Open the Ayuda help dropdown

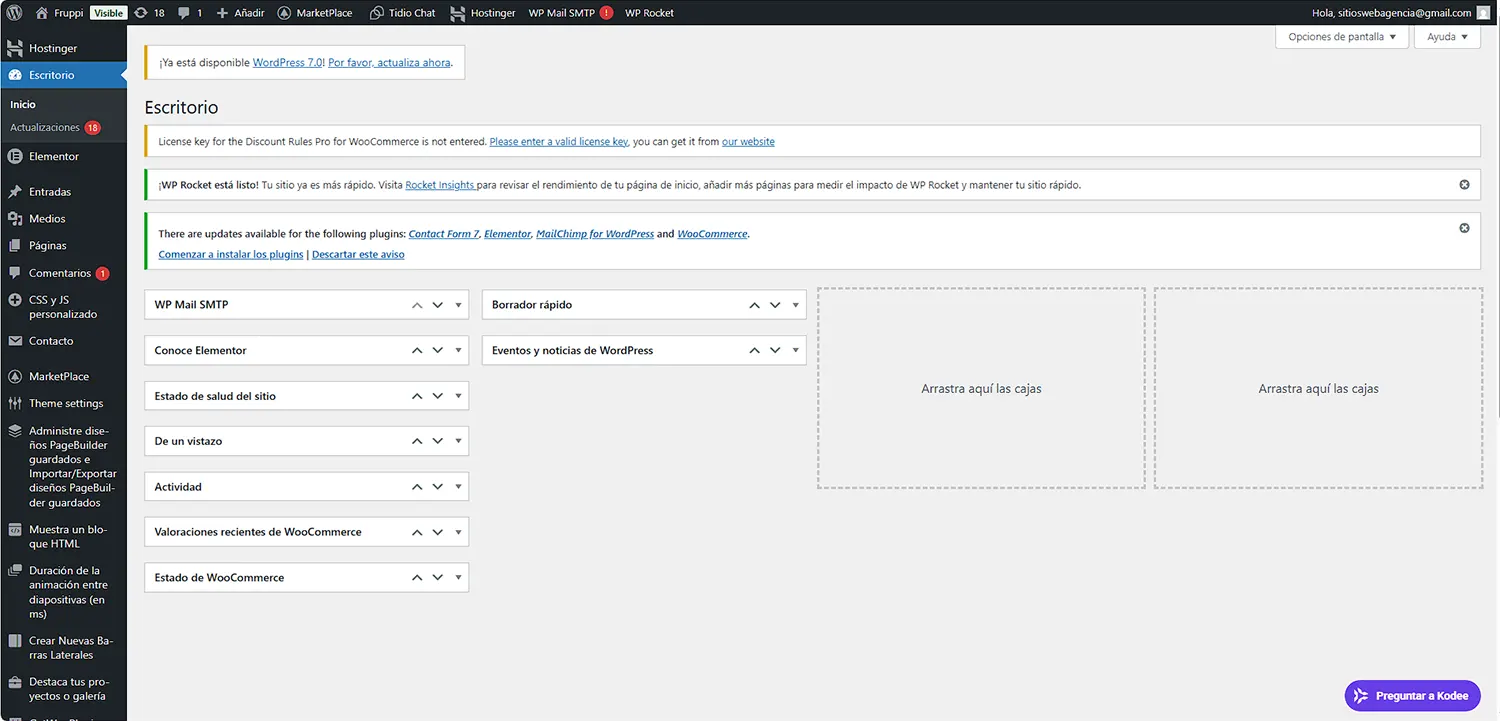point(1447,37)
